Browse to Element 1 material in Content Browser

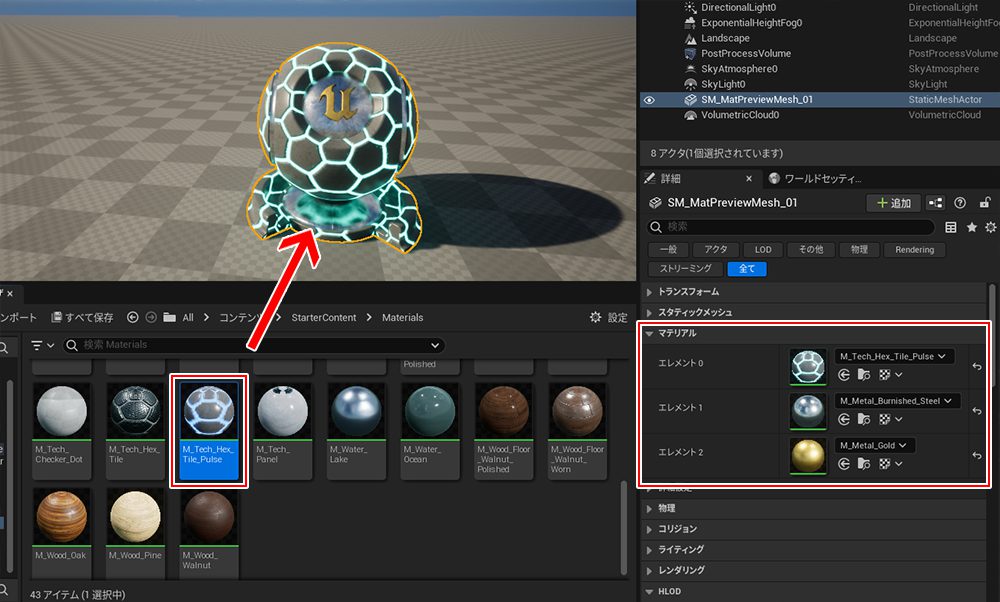[x=864, y=420]
